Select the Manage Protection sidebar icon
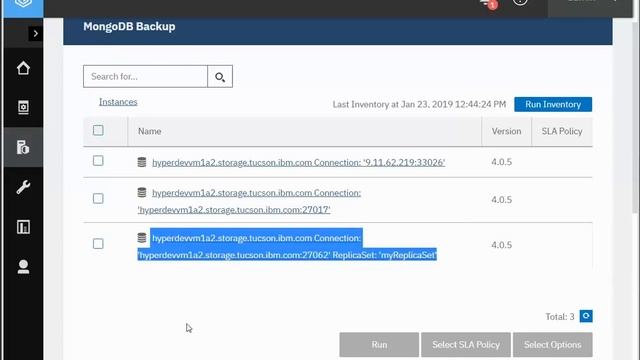Image resolution: width=640 pixels, height=360 pixels. (x=23, y=147)
